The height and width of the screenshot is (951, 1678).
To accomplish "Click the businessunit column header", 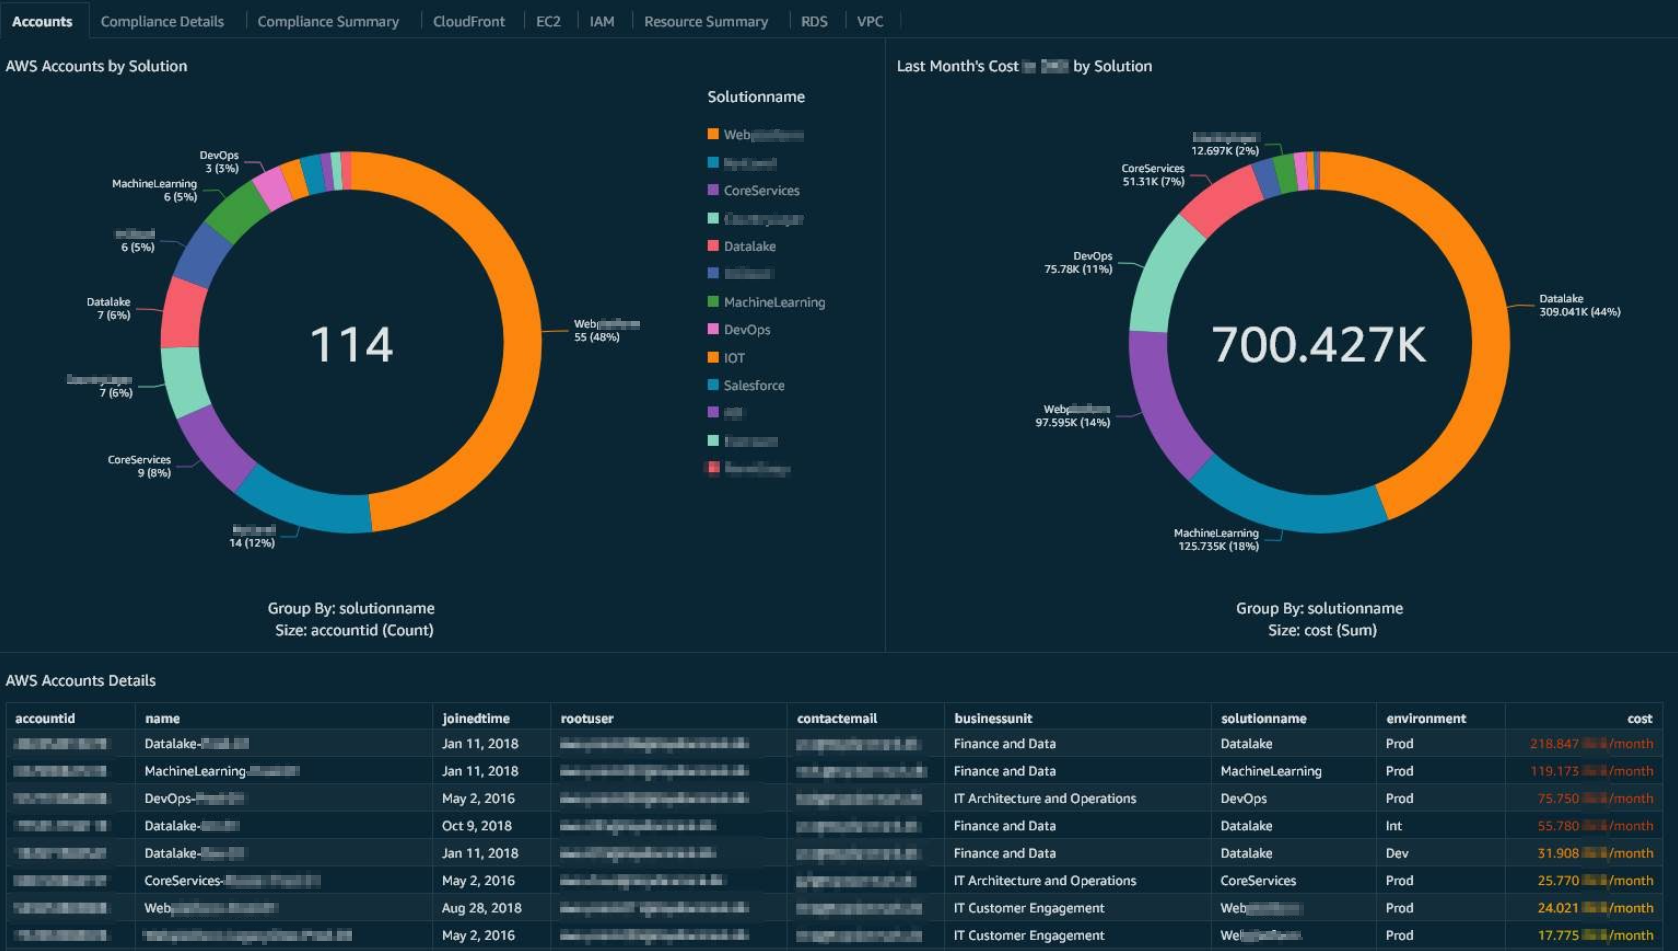I will click(x=991, y=717).
